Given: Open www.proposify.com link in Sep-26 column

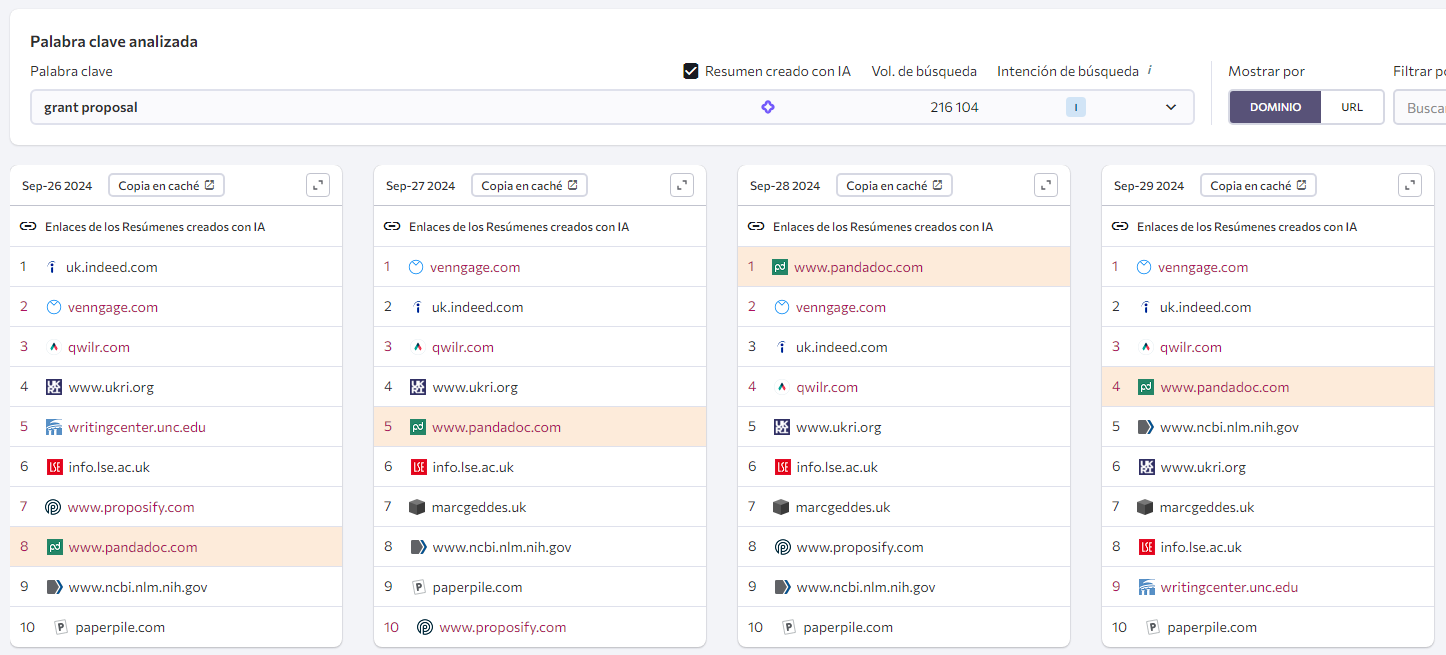Looking at the screenshot, I should (x=131, y=507).
